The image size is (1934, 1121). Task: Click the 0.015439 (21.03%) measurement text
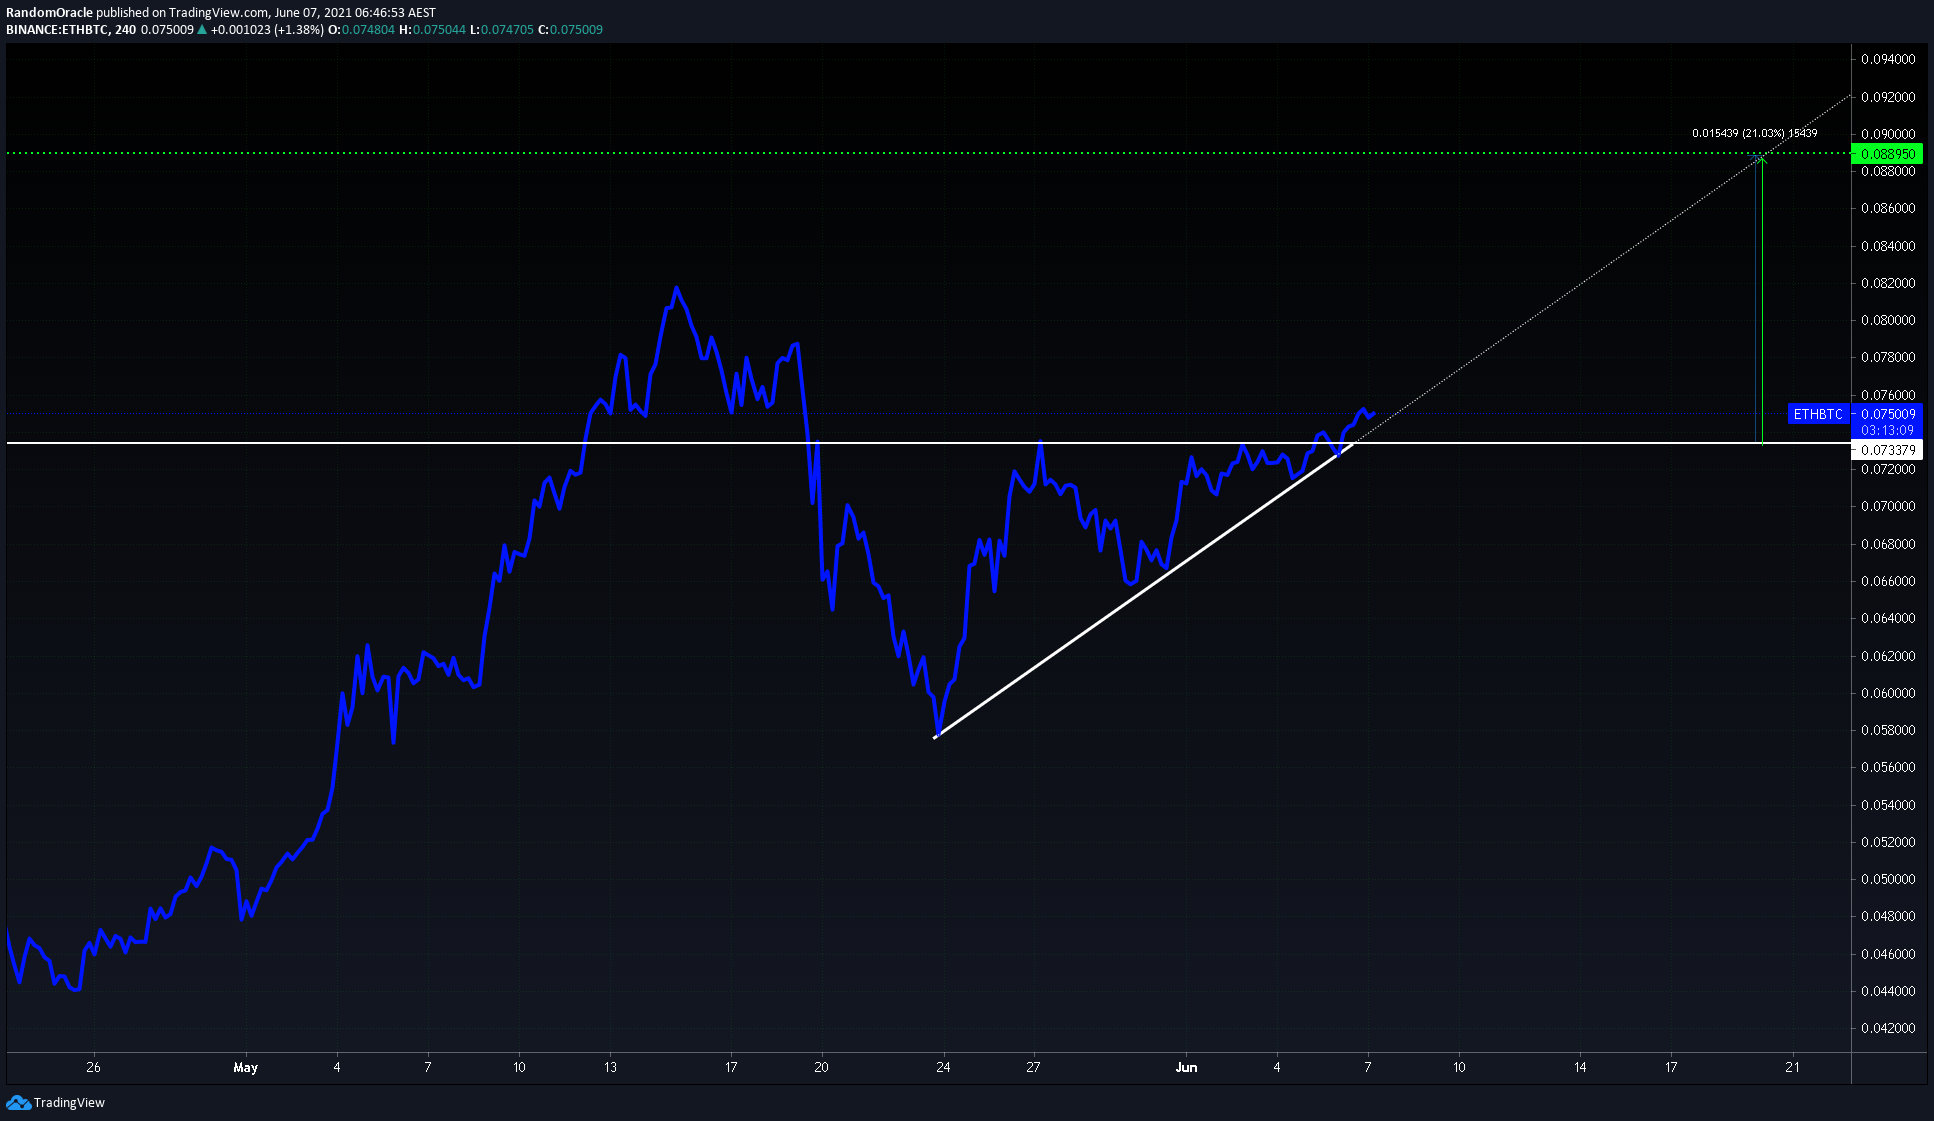tap(1754, 133)
